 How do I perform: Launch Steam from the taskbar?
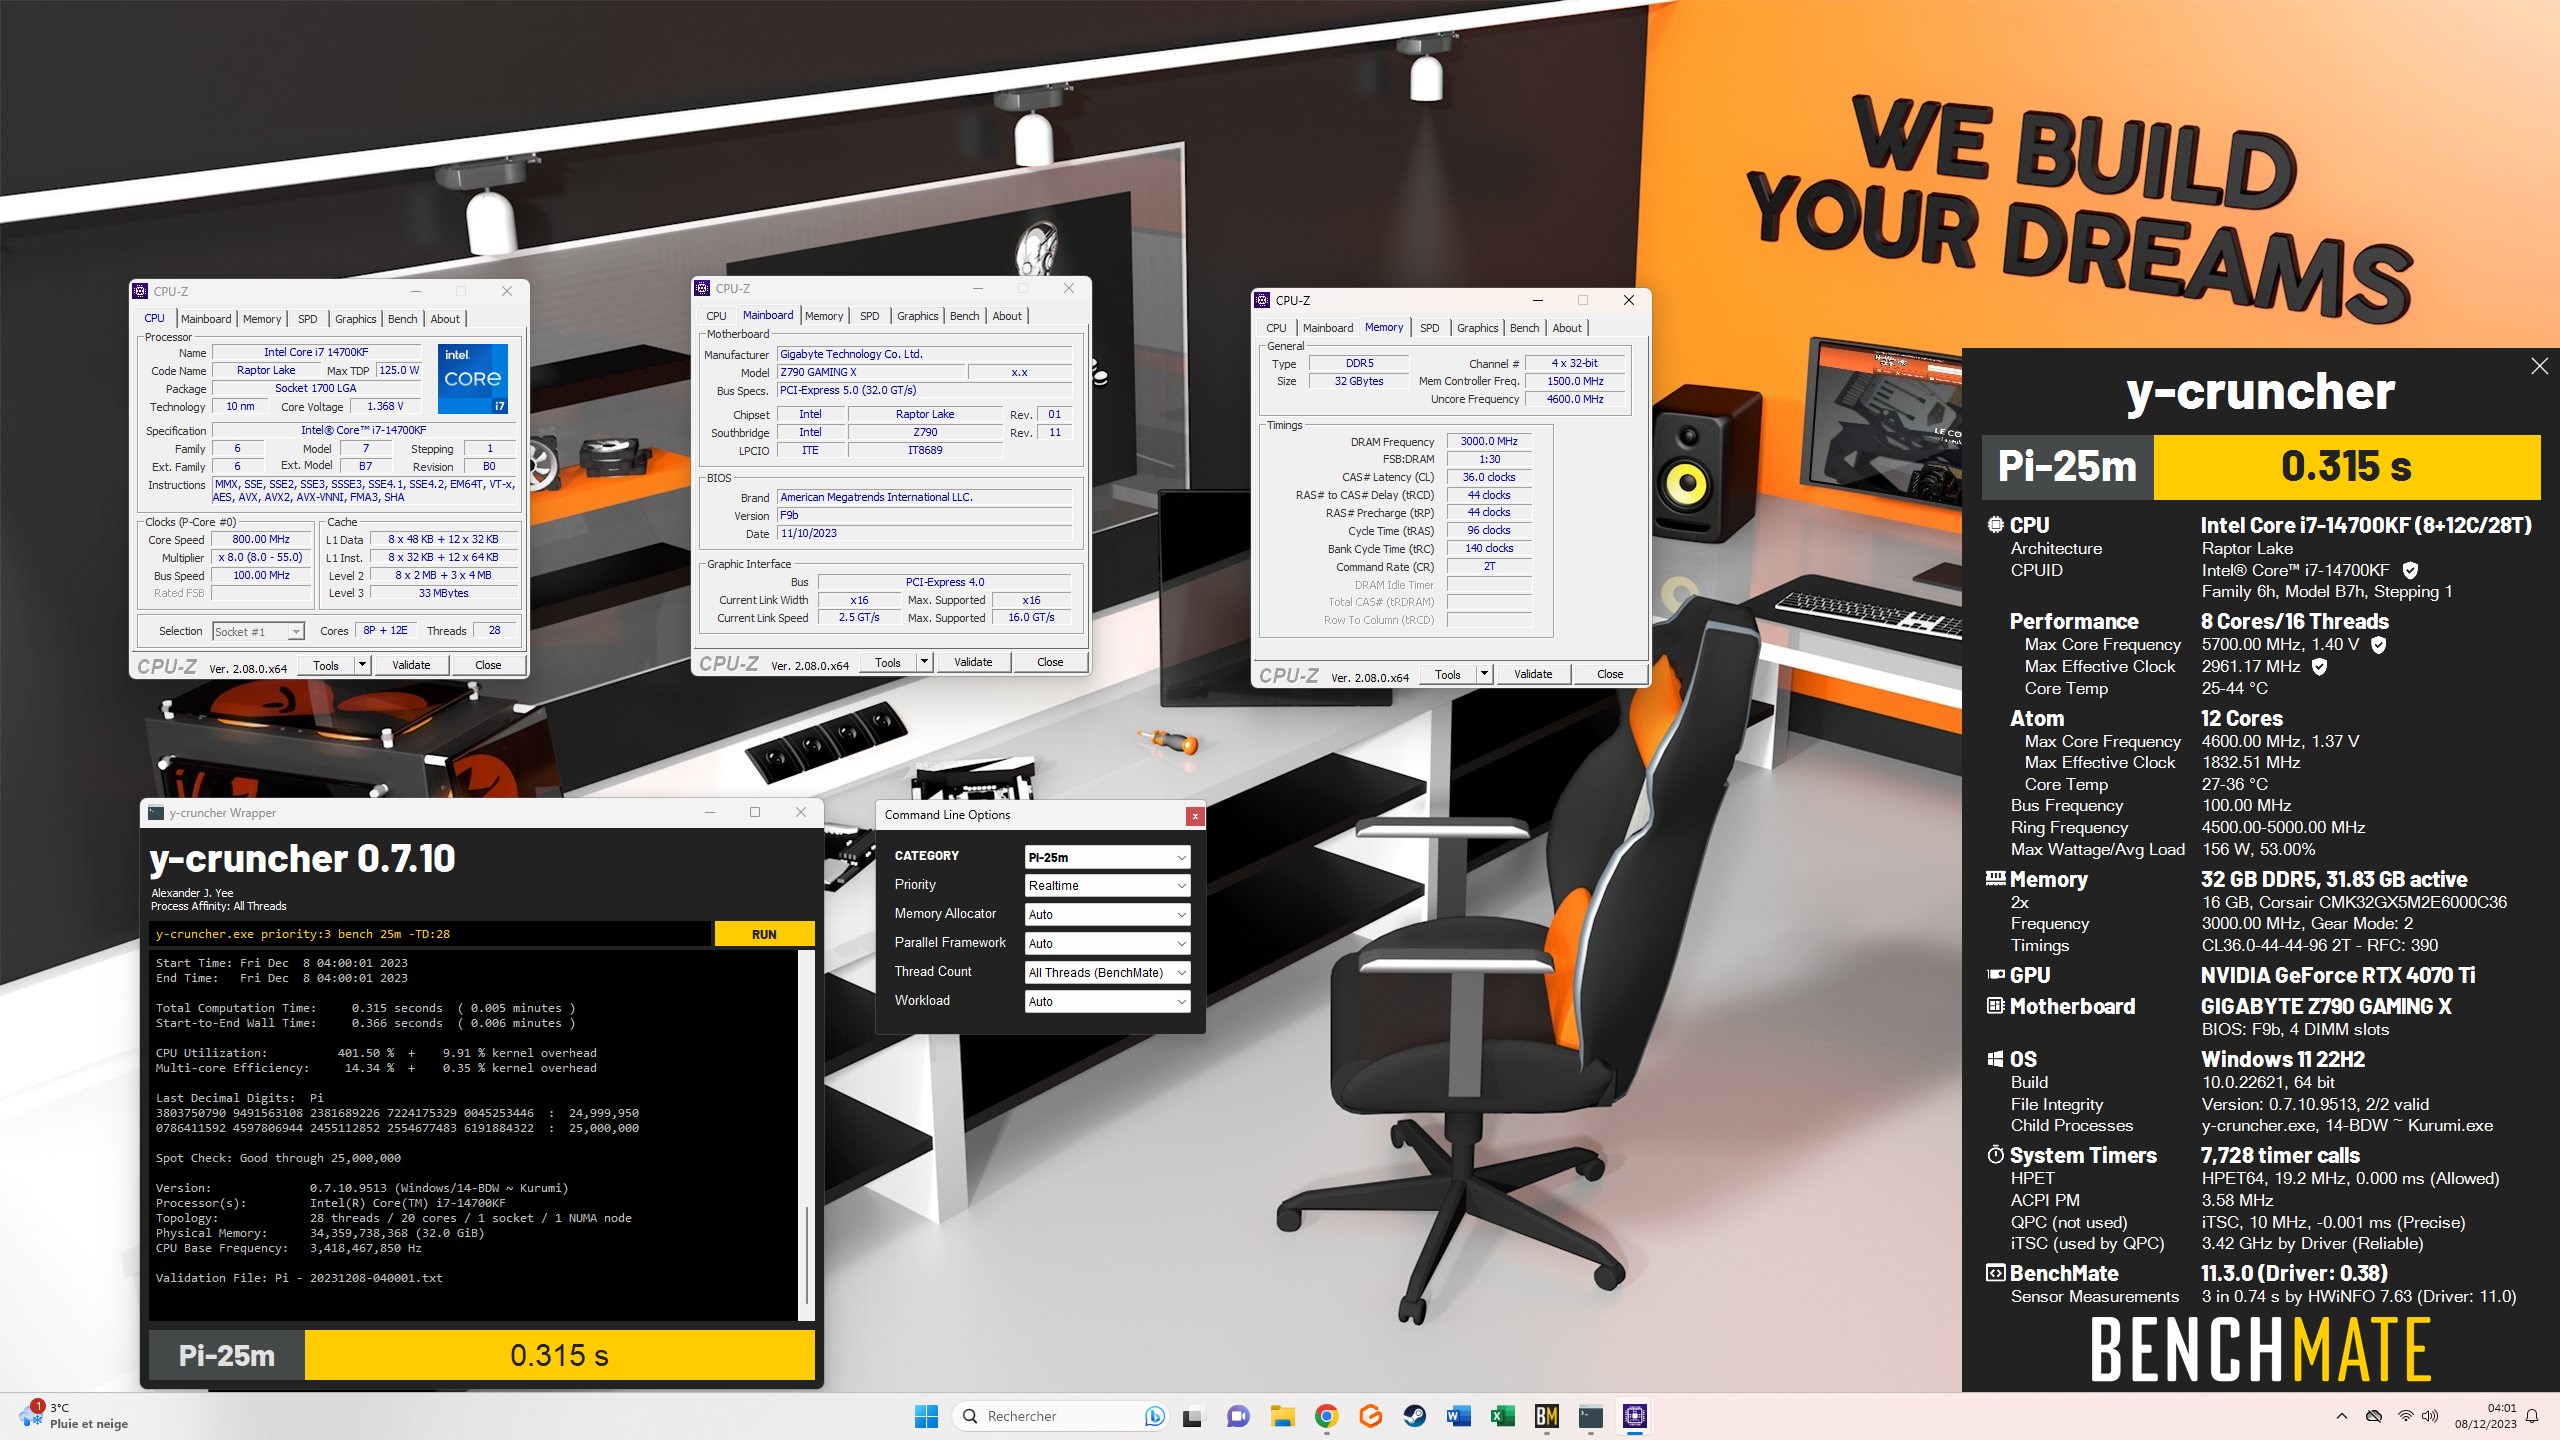pyautogui.click(x=1414, y=1416)
